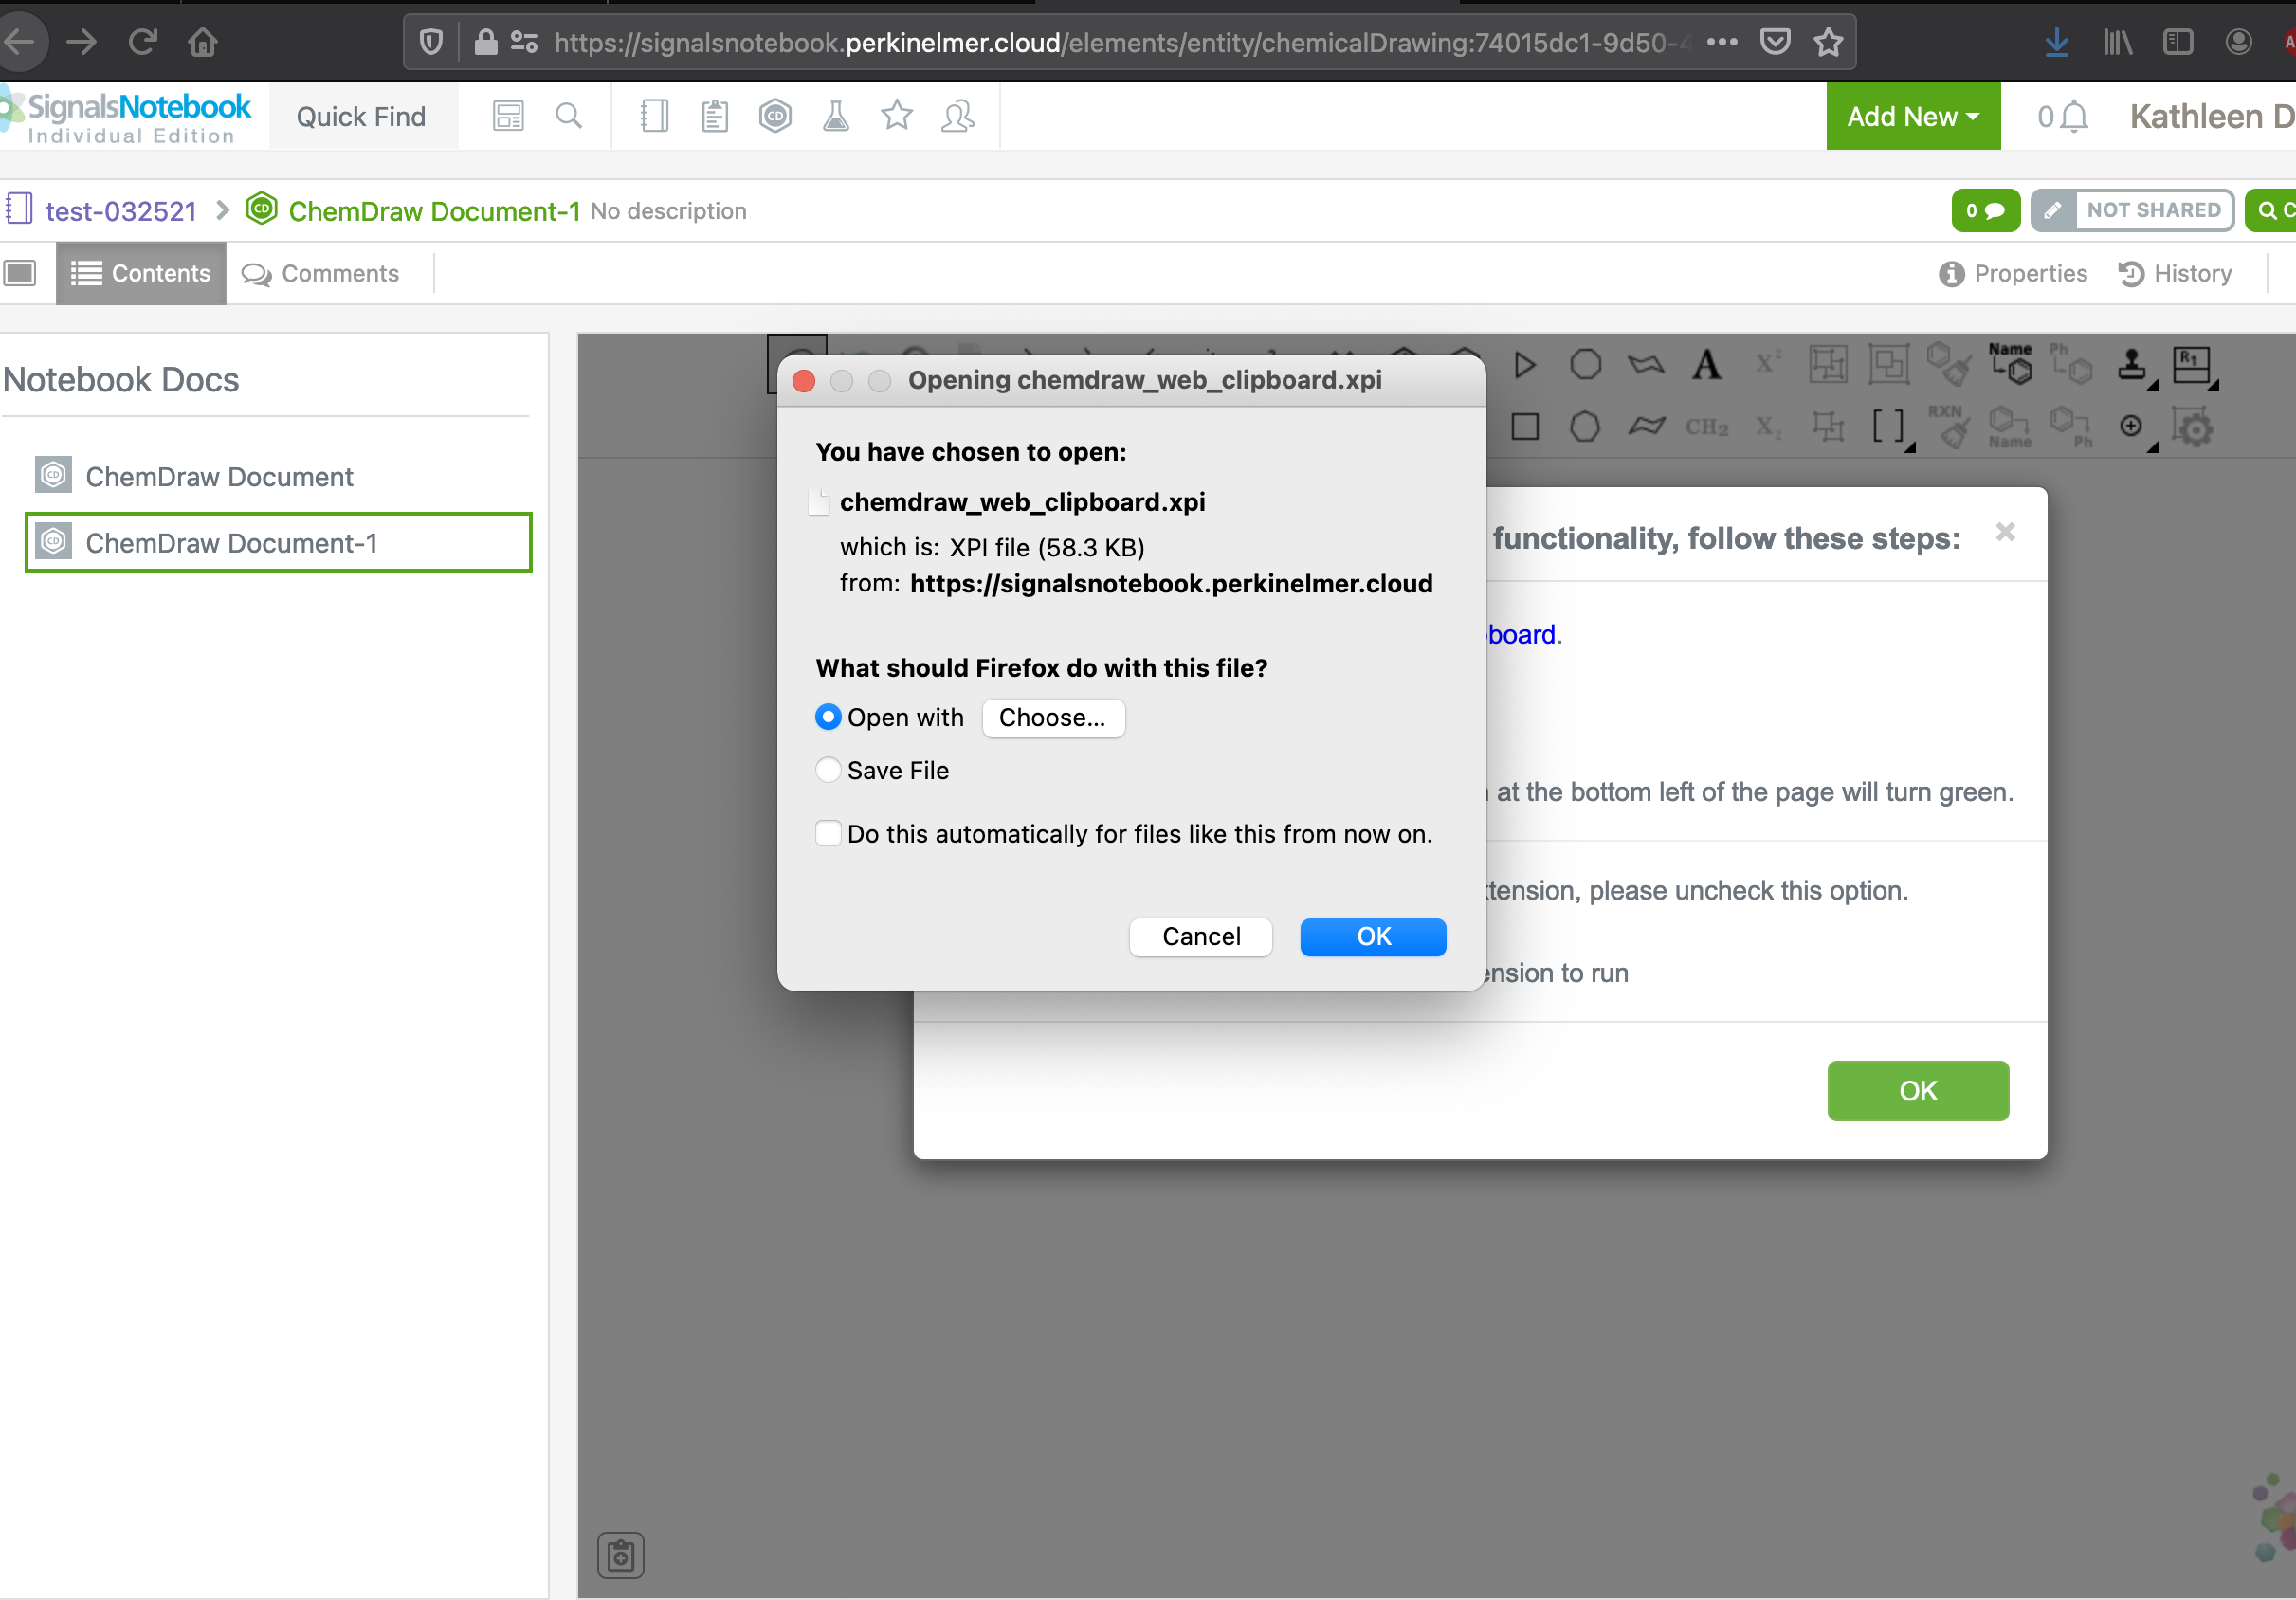Click the Name to Structure icon
Screen dimensions: 2296x1600
click(2010, 364)
